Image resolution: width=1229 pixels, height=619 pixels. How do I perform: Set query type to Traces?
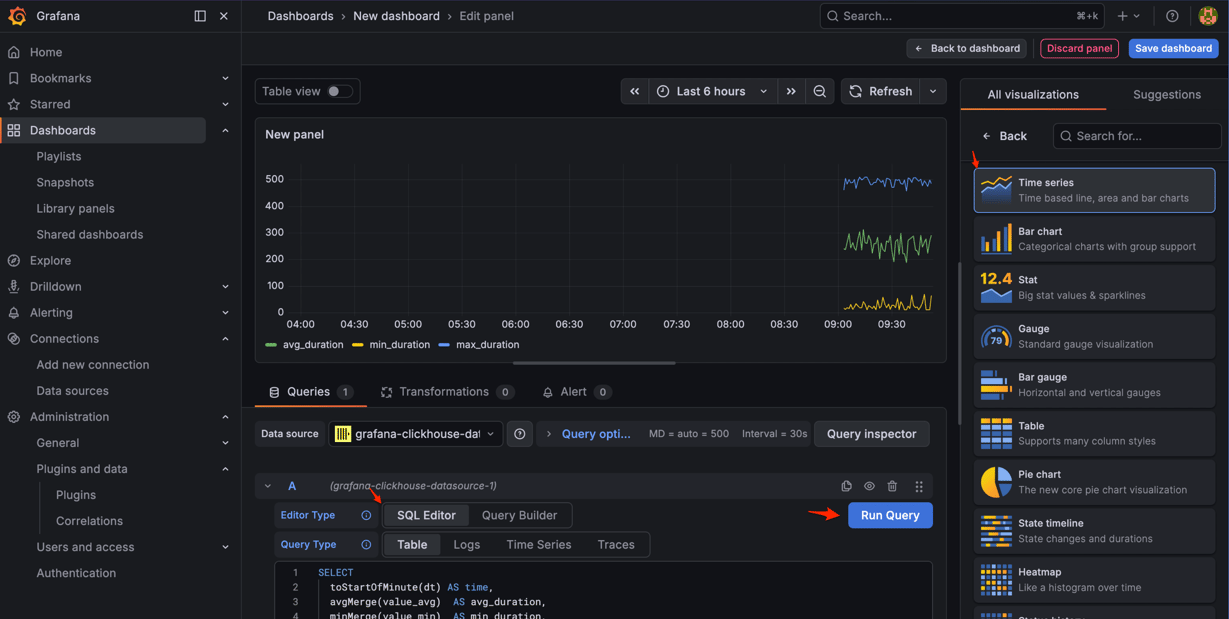616,544
